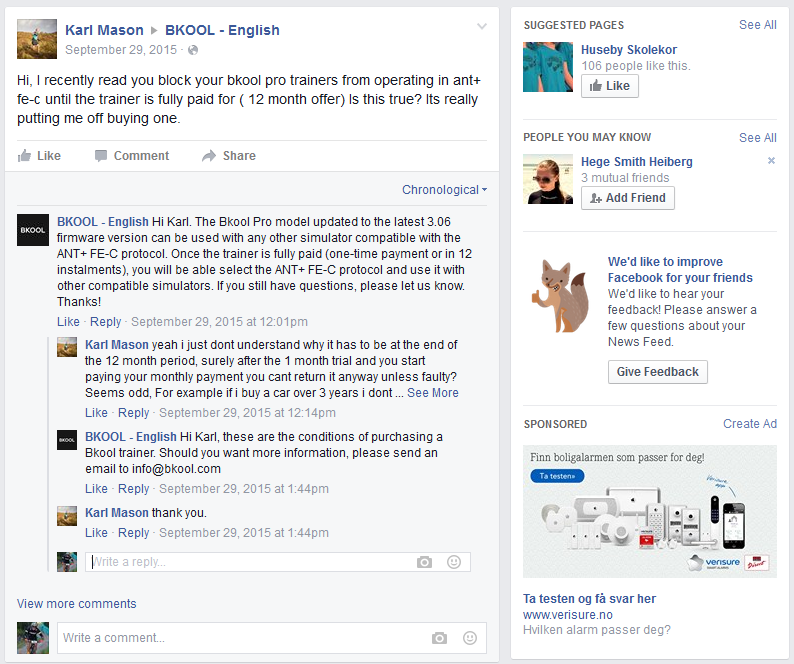Click the thumbs-up Like icon under the post
This screenshot has height=664, width=794.
pyautogui.click(x=24, y=155)
